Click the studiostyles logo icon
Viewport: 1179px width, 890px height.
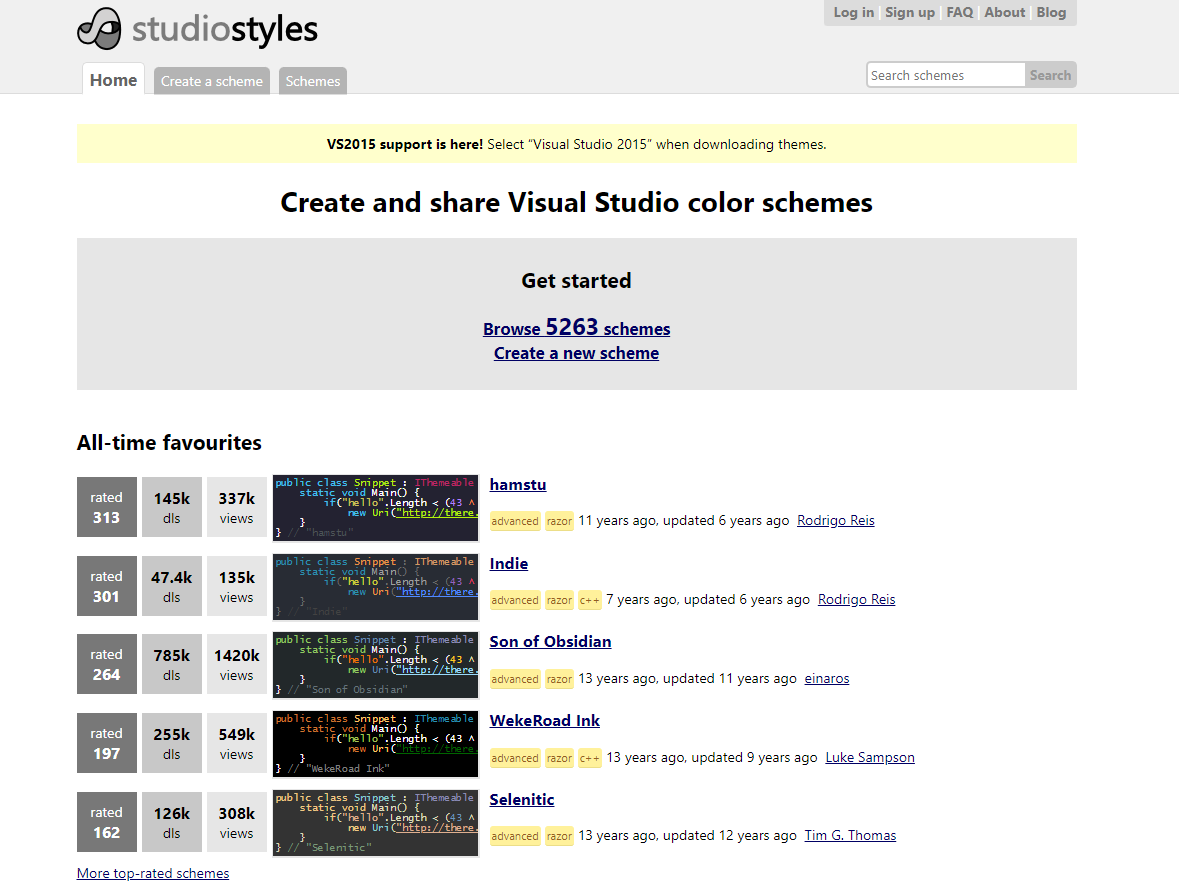[99, 29]
